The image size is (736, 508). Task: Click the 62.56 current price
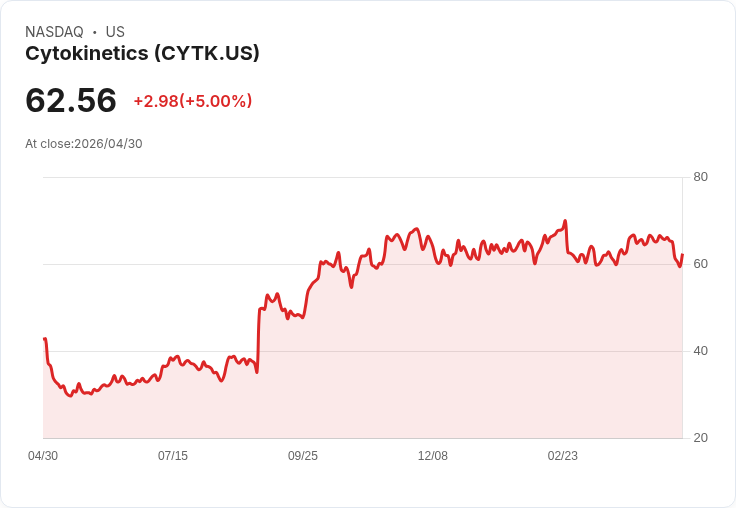click(x=71, y=100)
